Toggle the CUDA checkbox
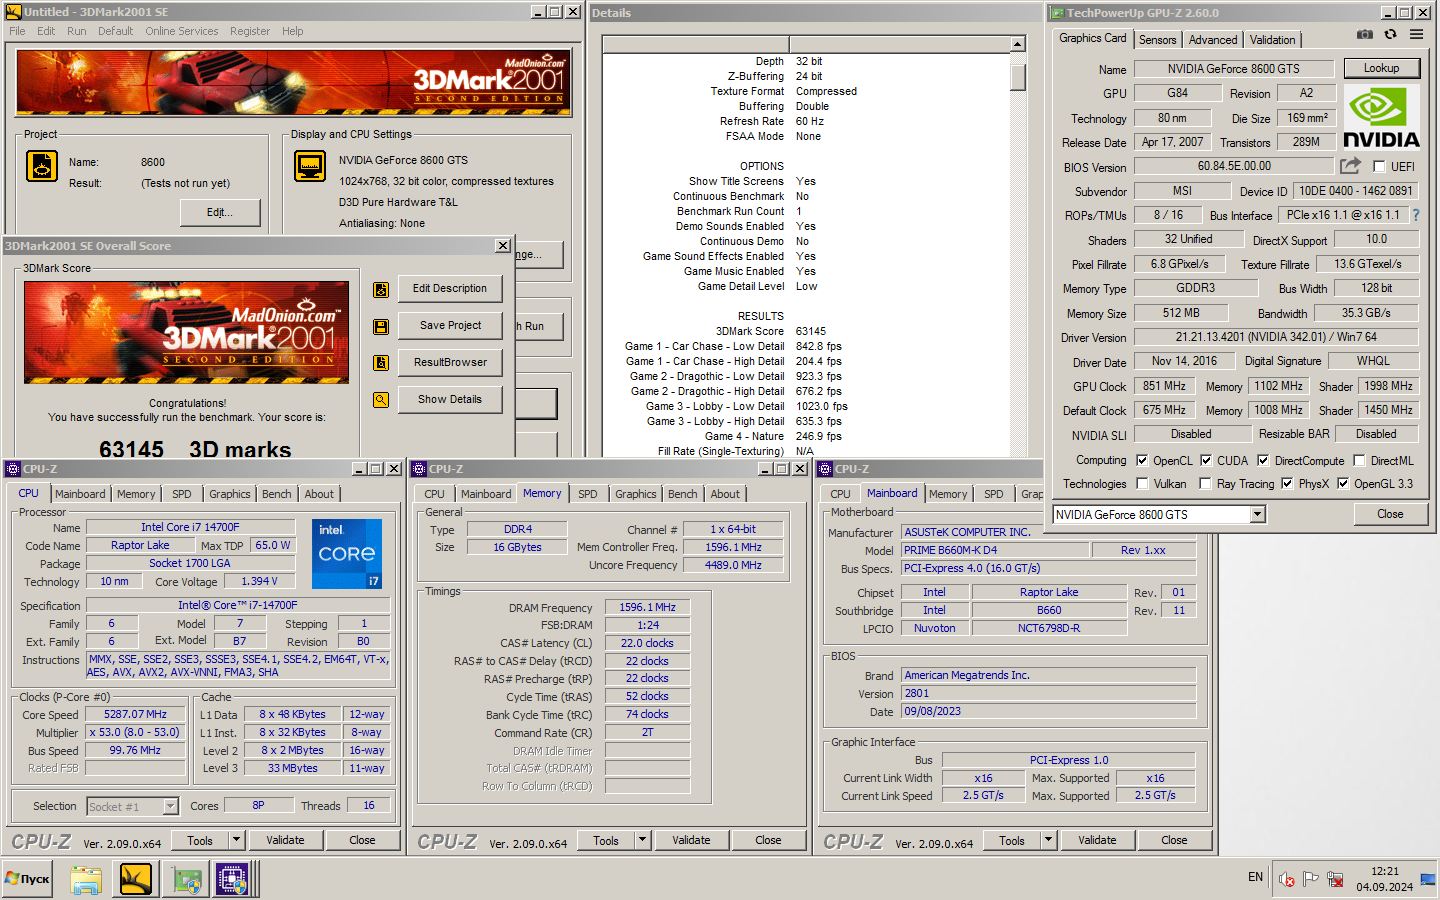Image resolution: width=1440 pixels, height=900 pixels. click(x=1206, y=460)
